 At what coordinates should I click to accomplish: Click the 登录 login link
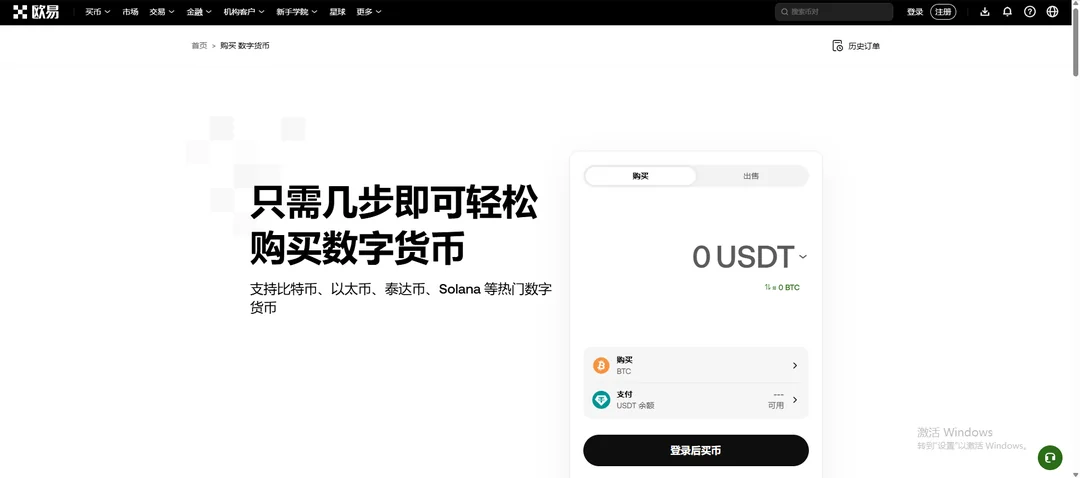(915, 12)
